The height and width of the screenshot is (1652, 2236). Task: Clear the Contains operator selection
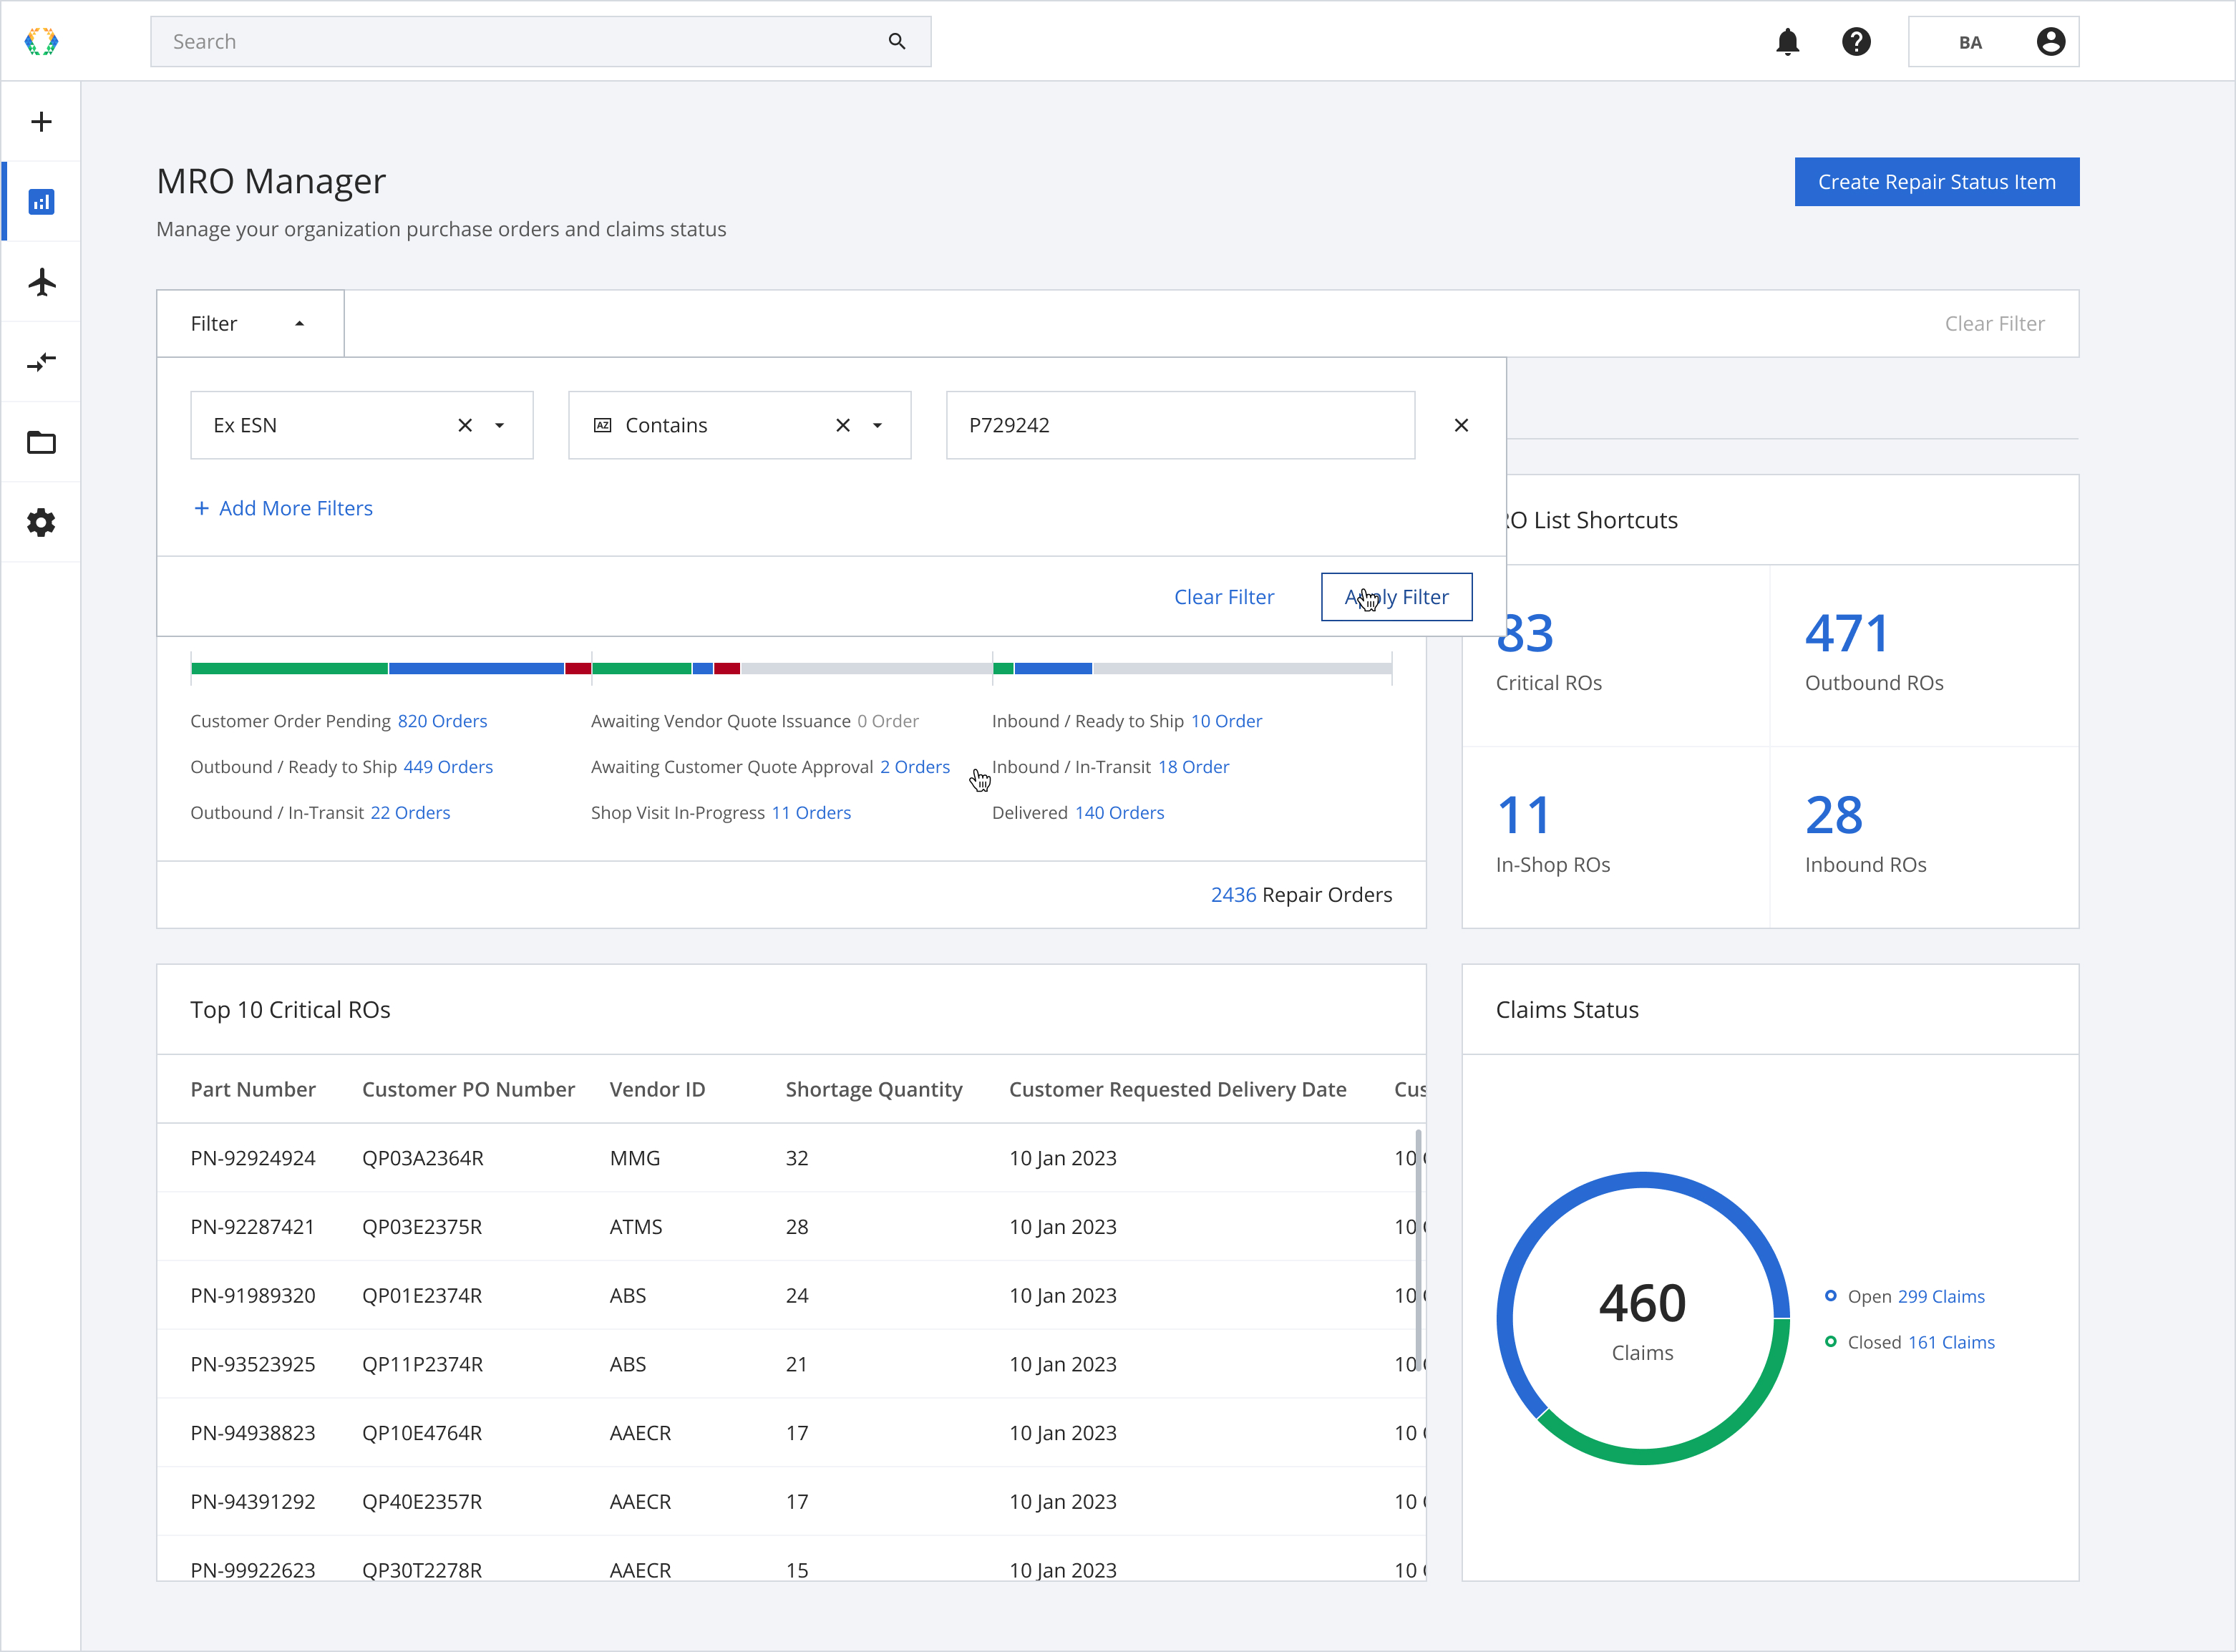843,425
